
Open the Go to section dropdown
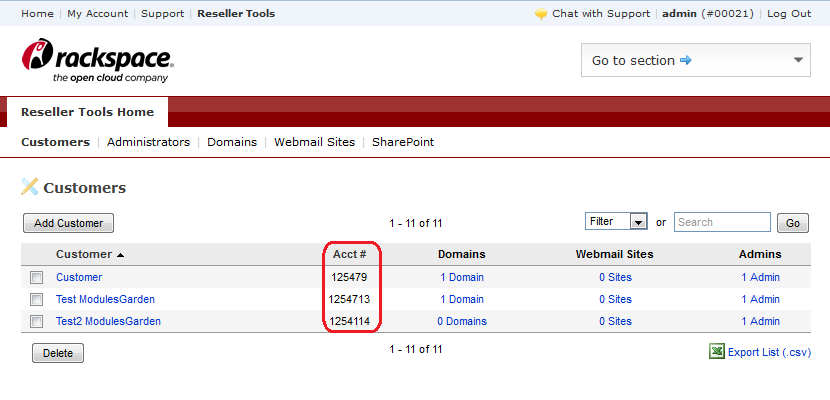pyautogui.click(x=696, y=60)
